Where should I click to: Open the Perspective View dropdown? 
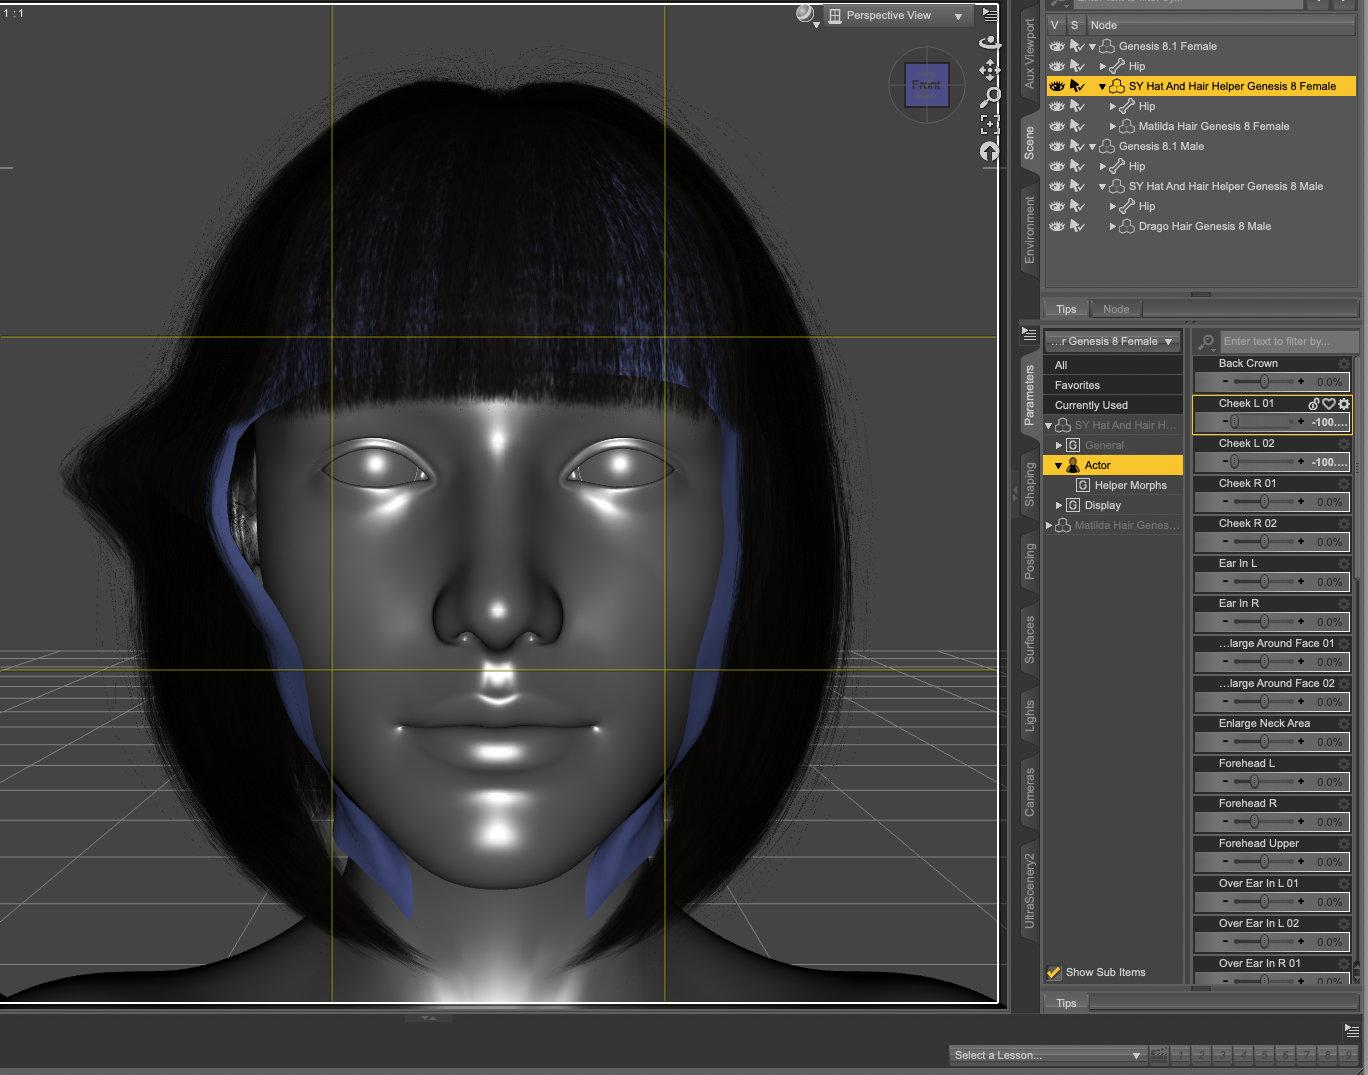(x=896, y=16)
